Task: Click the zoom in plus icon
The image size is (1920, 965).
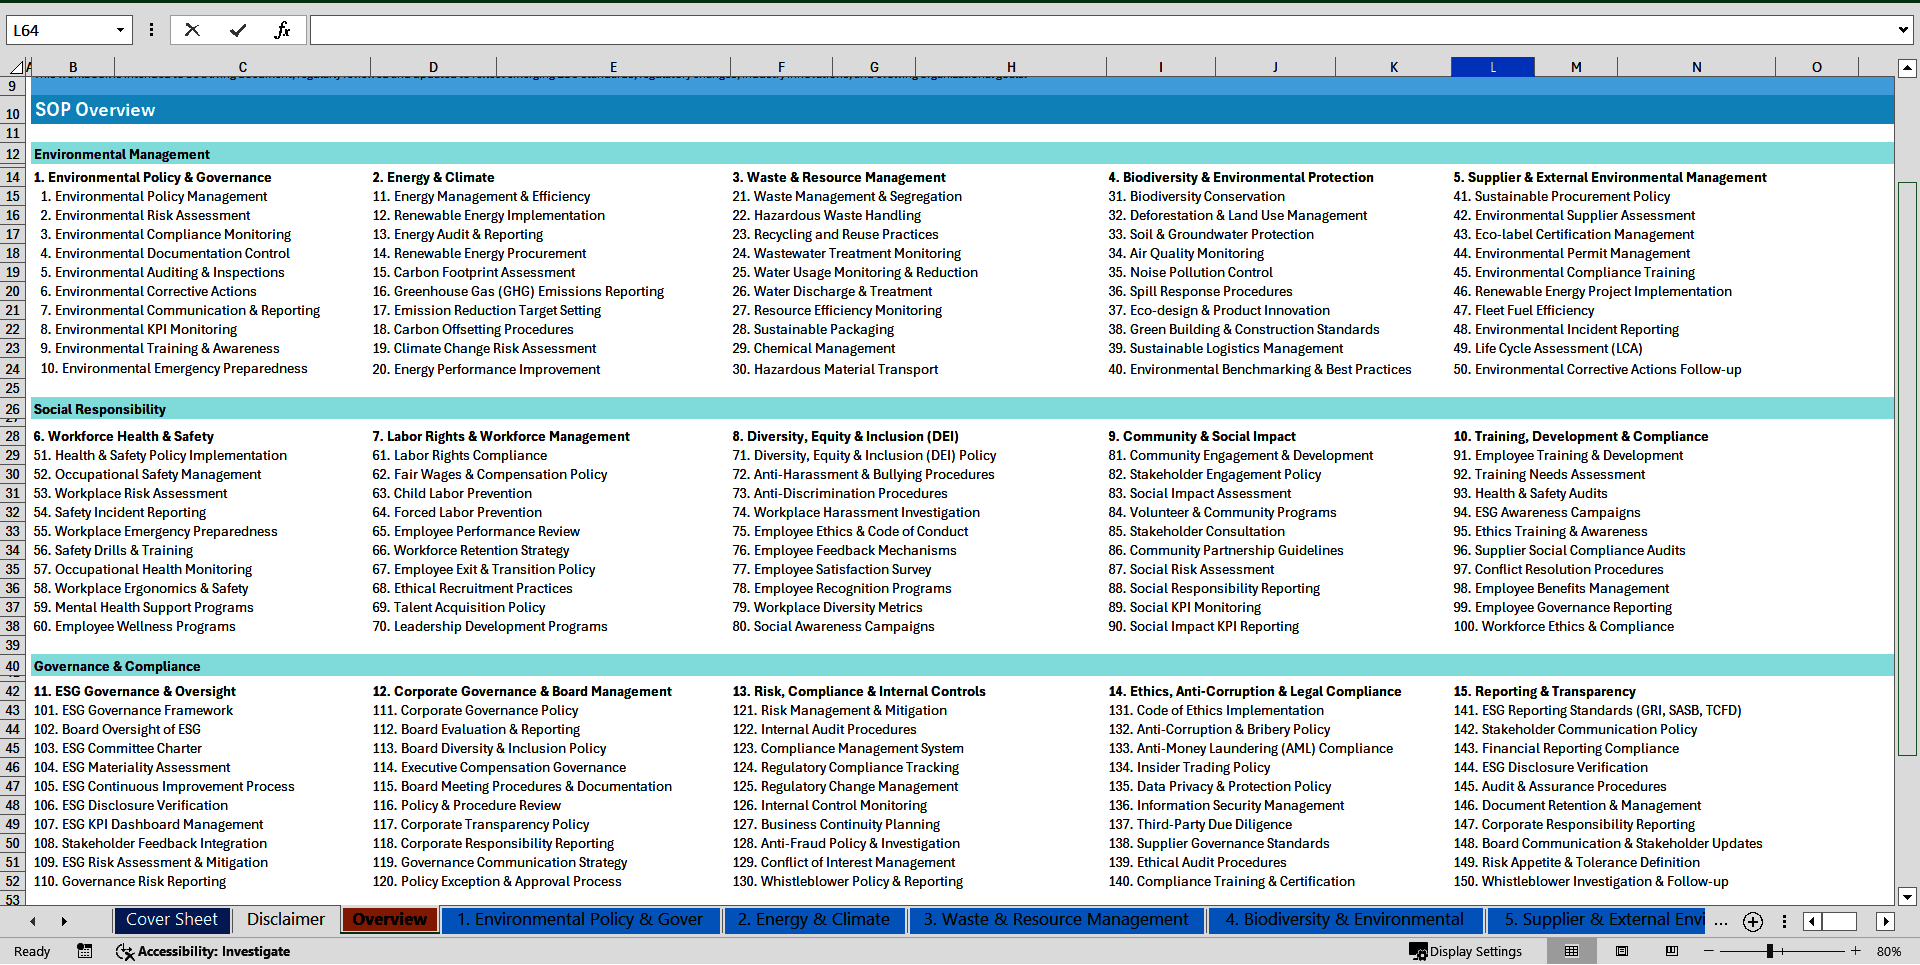Action: tap(1856, 951)
